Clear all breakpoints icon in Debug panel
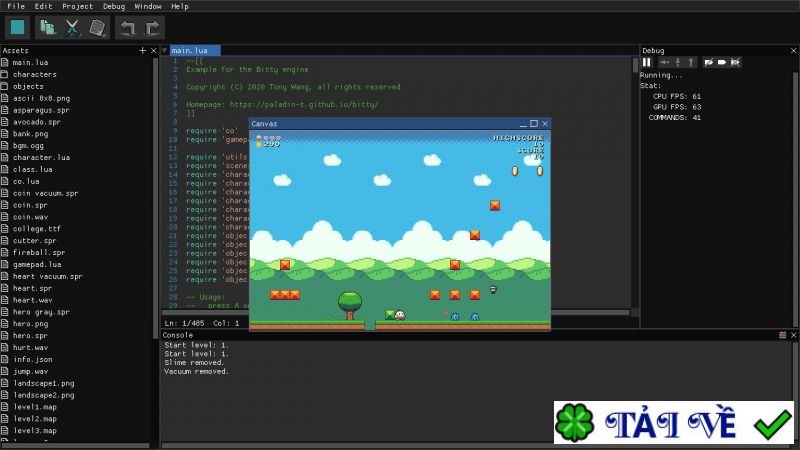The image size is (800, 450). pyautogui.click(x=735, y=62)
